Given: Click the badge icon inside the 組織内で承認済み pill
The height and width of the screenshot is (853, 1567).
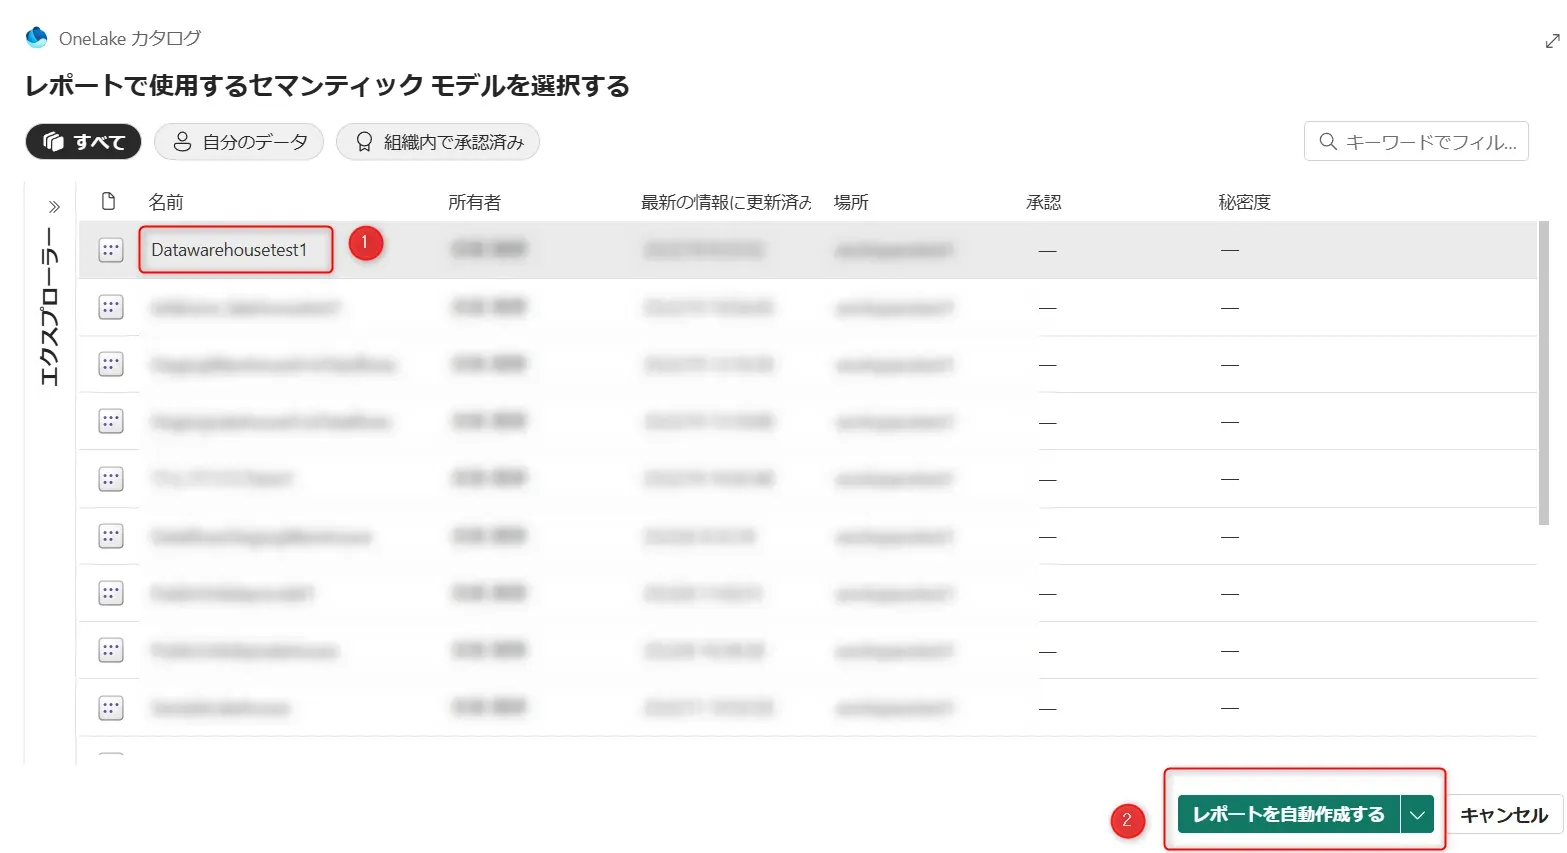Looking at the screenshot, I should pyautogui.click(x=364, y=141).
